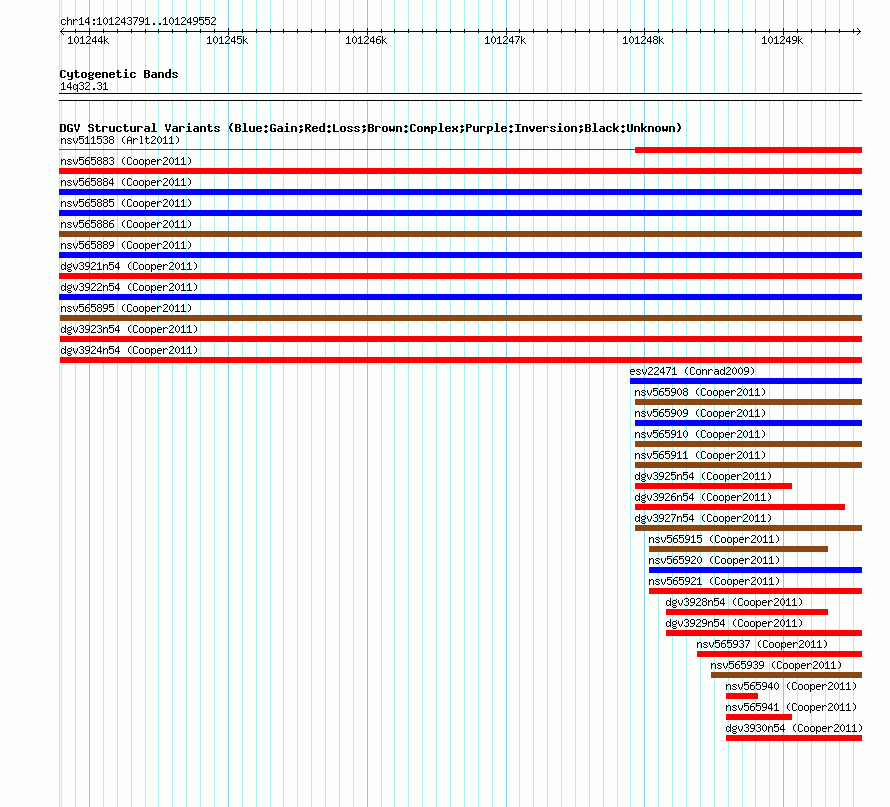Open the nsv565884 (Cooper2011) variant label
Image resolution: width=890 pixels, height=807 pixels.
click(126, 182)
